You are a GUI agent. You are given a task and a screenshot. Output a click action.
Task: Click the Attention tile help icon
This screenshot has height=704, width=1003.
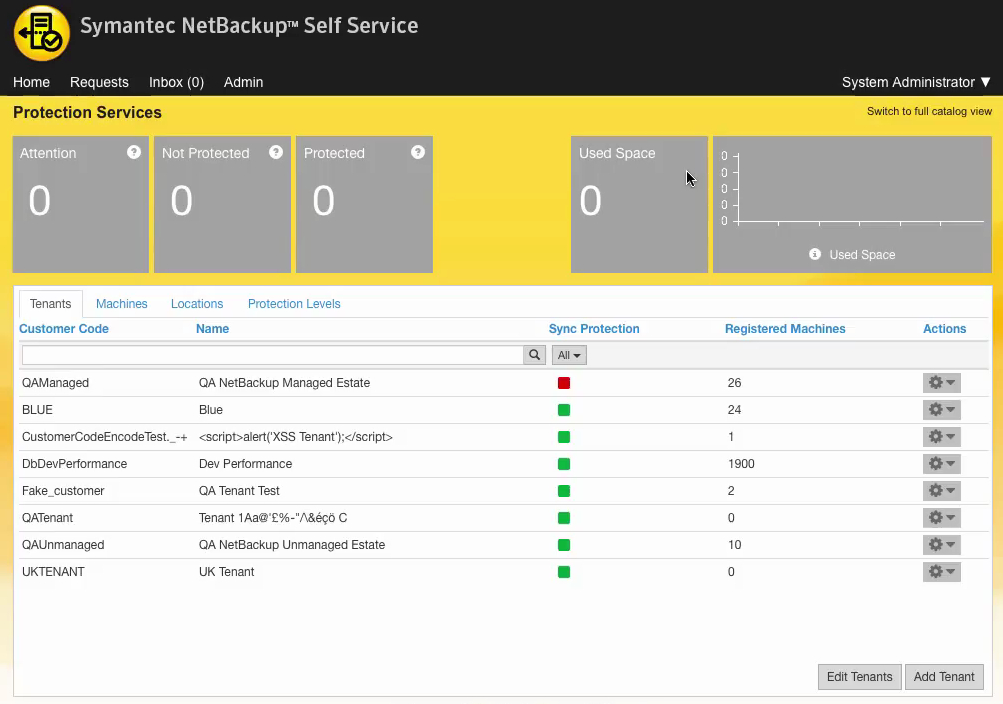pos(134,152)
